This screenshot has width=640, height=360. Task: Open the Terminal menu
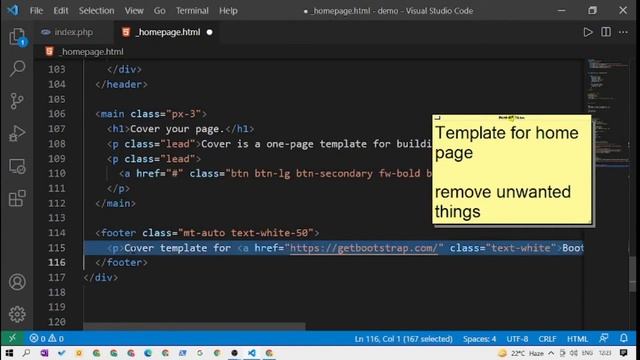[192, 11]
